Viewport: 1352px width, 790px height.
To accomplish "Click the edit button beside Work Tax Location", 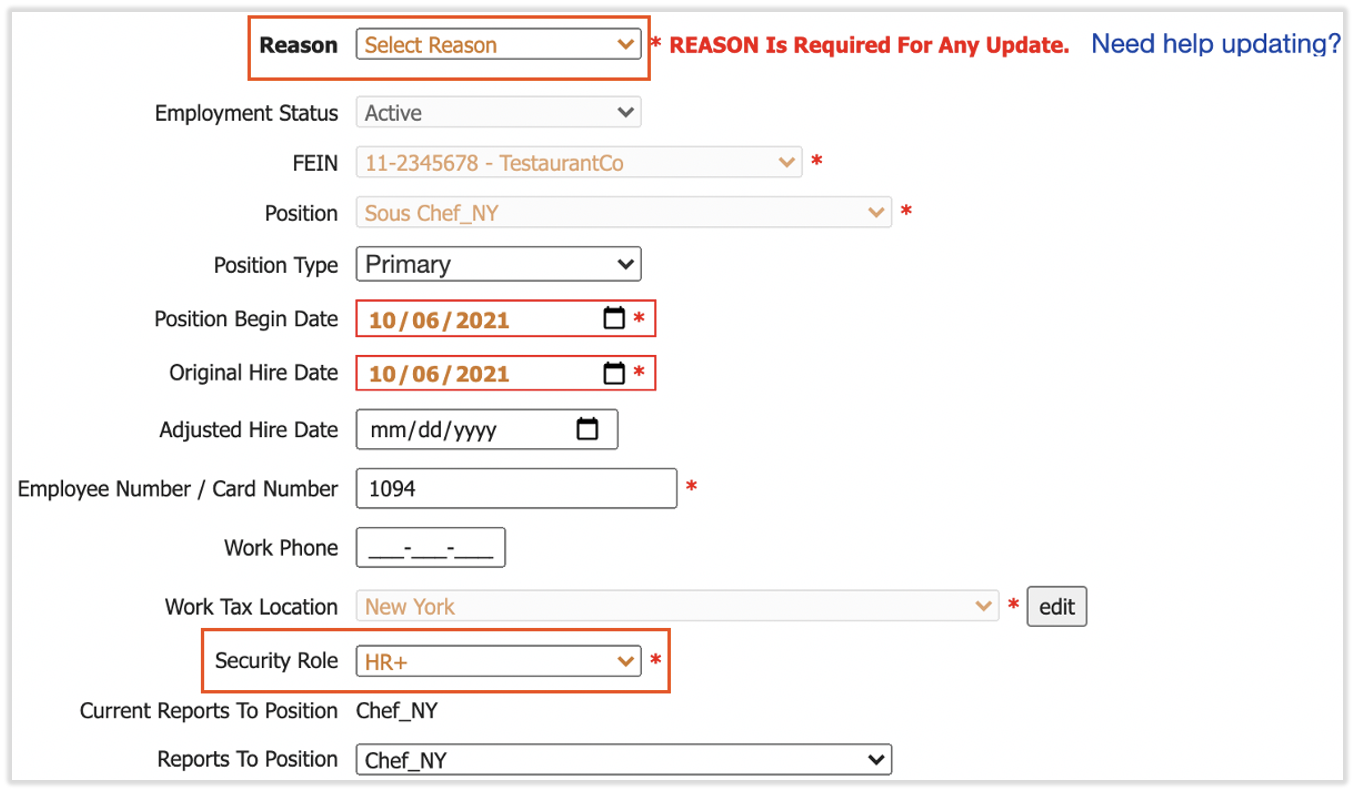I will point(1057,606).
